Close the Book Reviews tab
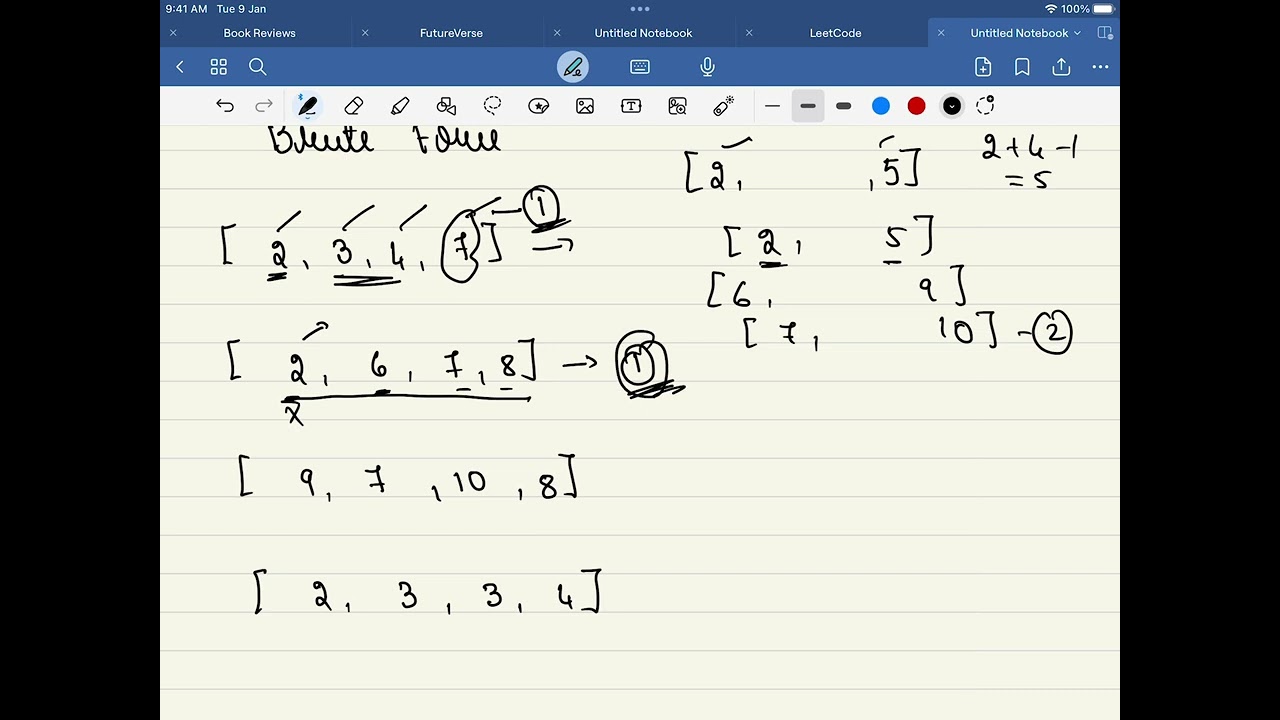This screenshot has height=720, width=1280. (173, 33)
